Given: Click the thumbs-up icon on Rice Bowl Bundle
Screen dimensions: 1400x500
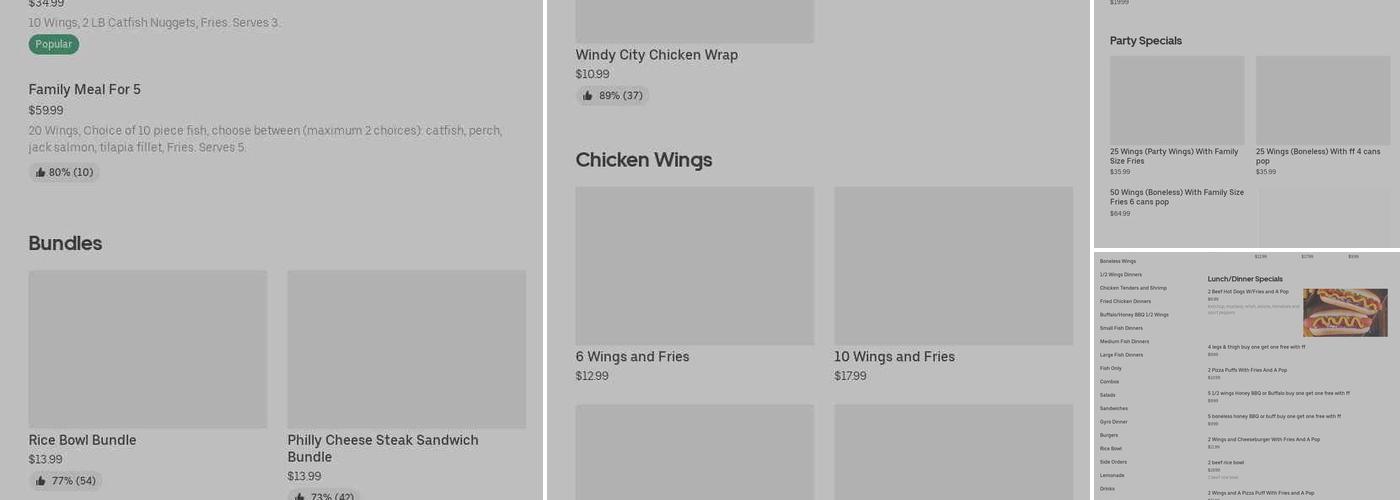Looking at the screenshot, I should point(41,481).
